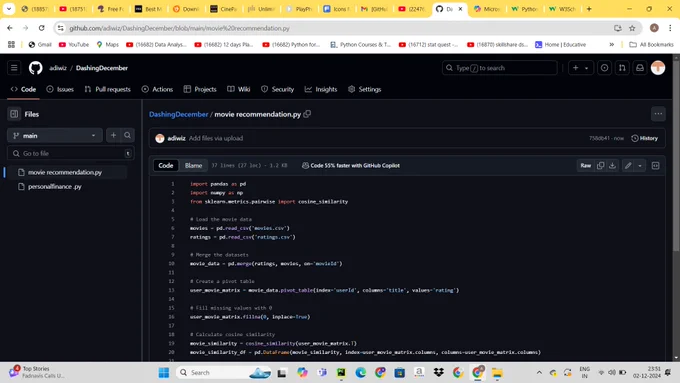Bookmark this page with the star icon
680x383 pixels.
[x=632, y=28]
